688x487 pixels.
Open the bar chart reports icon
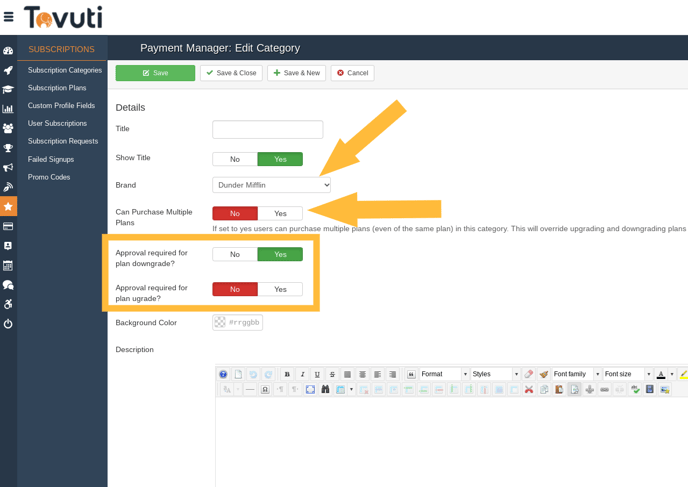(8, 109)
